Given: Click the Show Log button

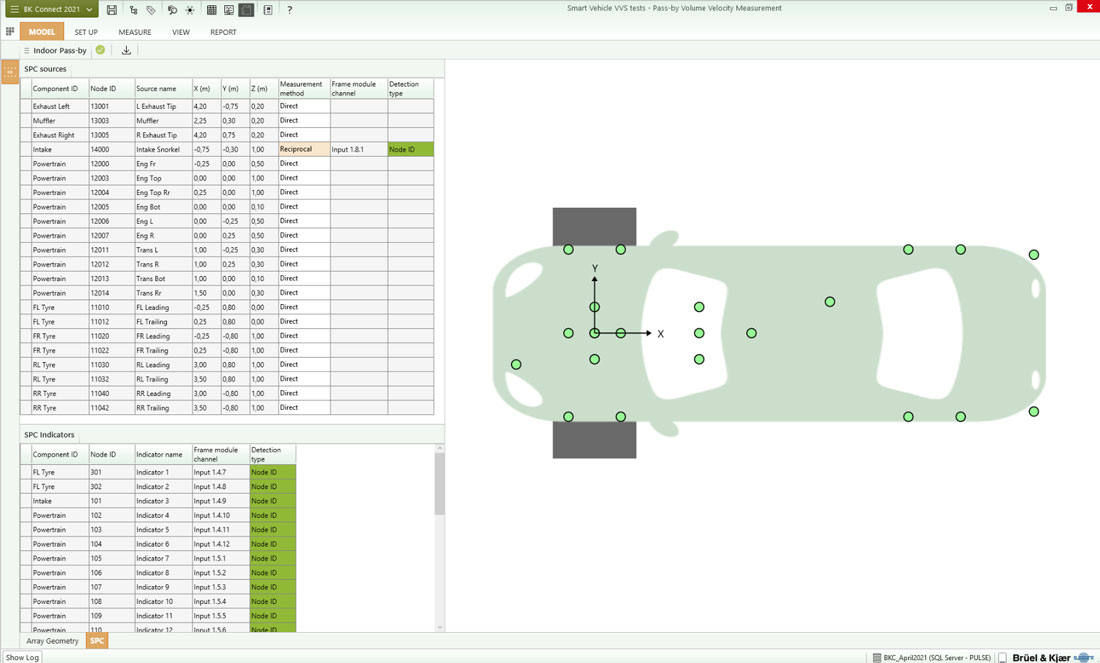Looking at the screenshot, I should [x=22, y=657].
